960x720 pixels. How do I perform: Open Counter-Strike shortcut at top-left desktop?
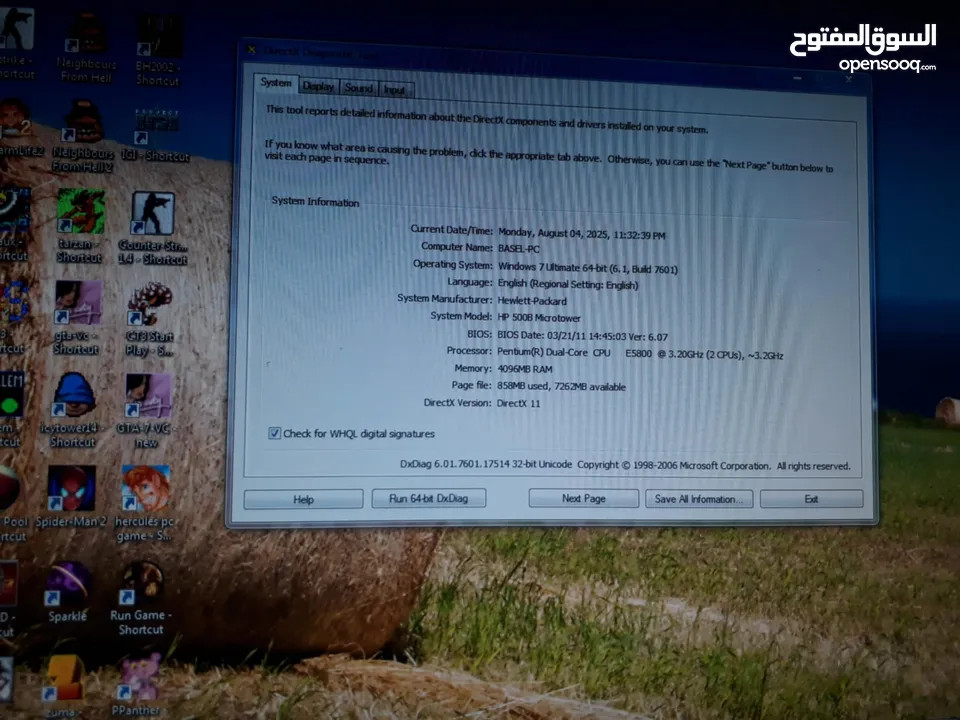[16, 43]
